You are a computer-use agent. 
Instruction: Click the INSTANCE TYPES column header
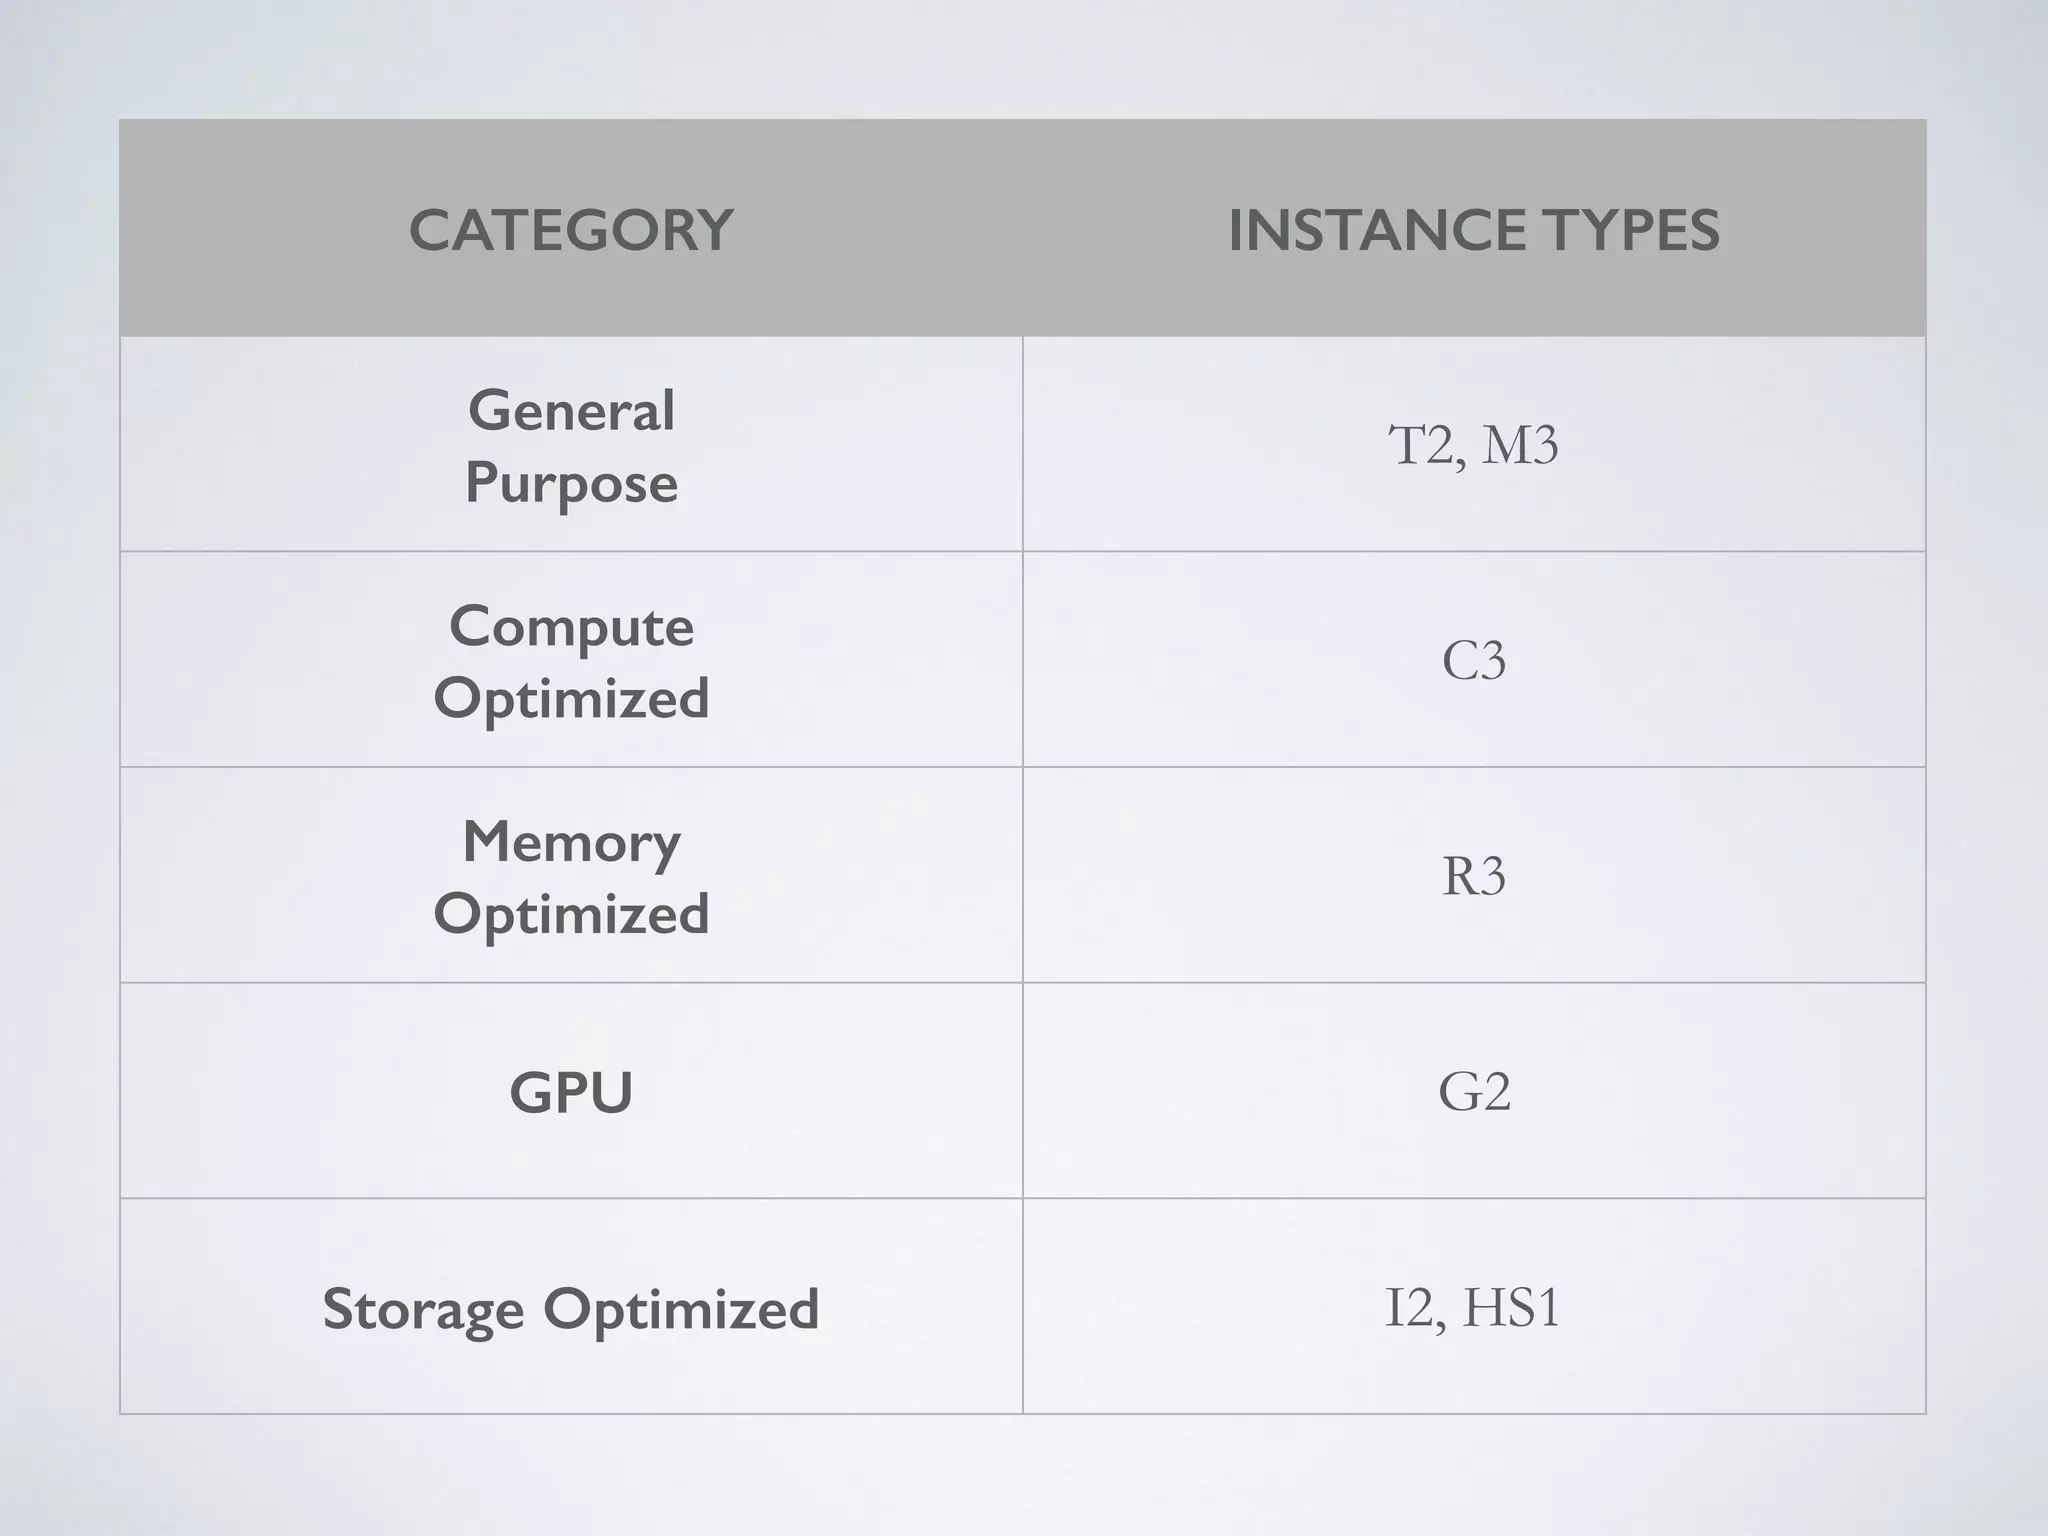tap(1473, 230)
